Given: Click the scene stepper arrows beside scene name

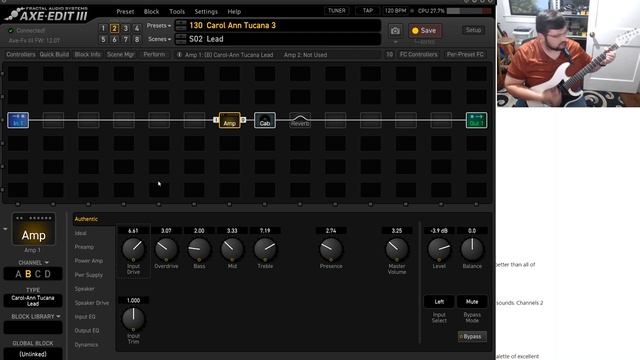Looking at the screenshot, I should (181, 39).
